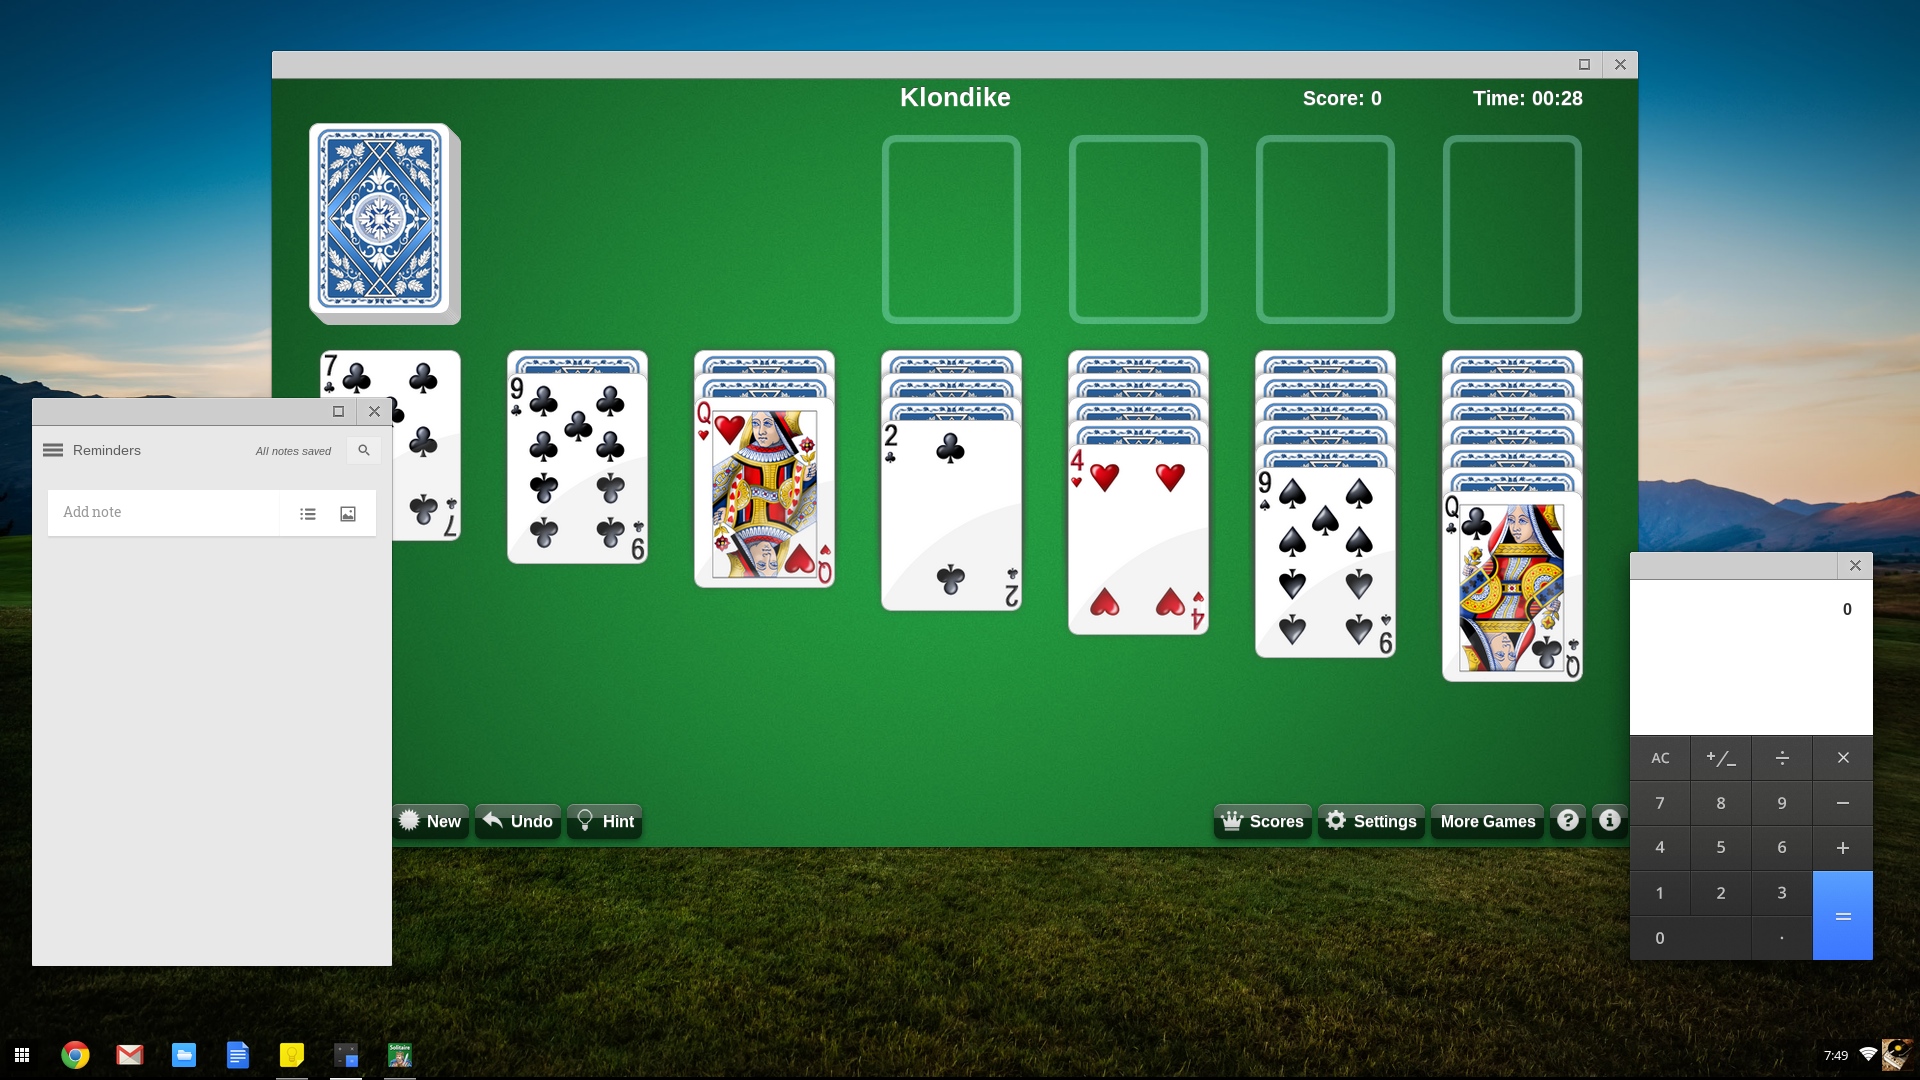Click the calculator equals button
1920x1080 pixels.
tap(1842, 915)
